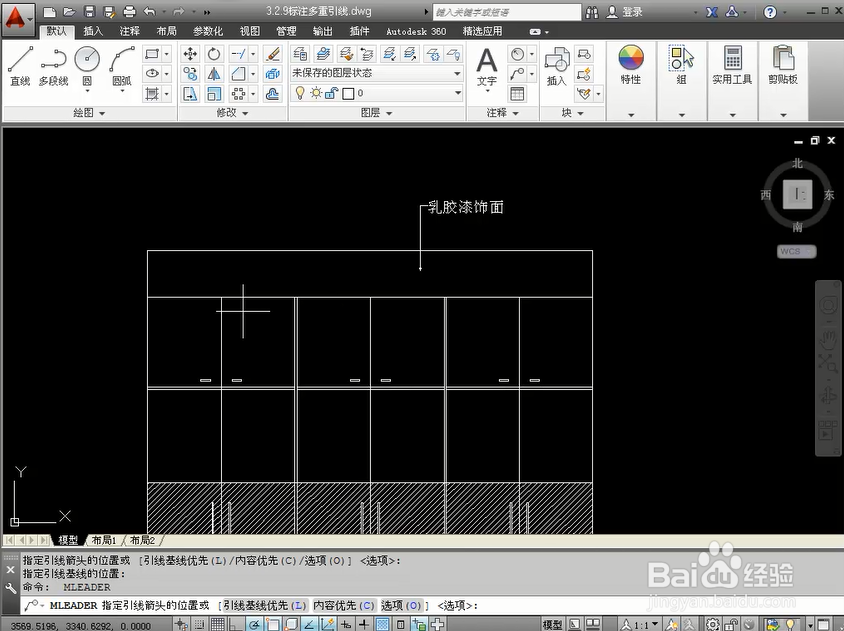This screenshot has height=631, width=844.
Task: Expand the Layers (图层) panel
Action: point(376,113)
